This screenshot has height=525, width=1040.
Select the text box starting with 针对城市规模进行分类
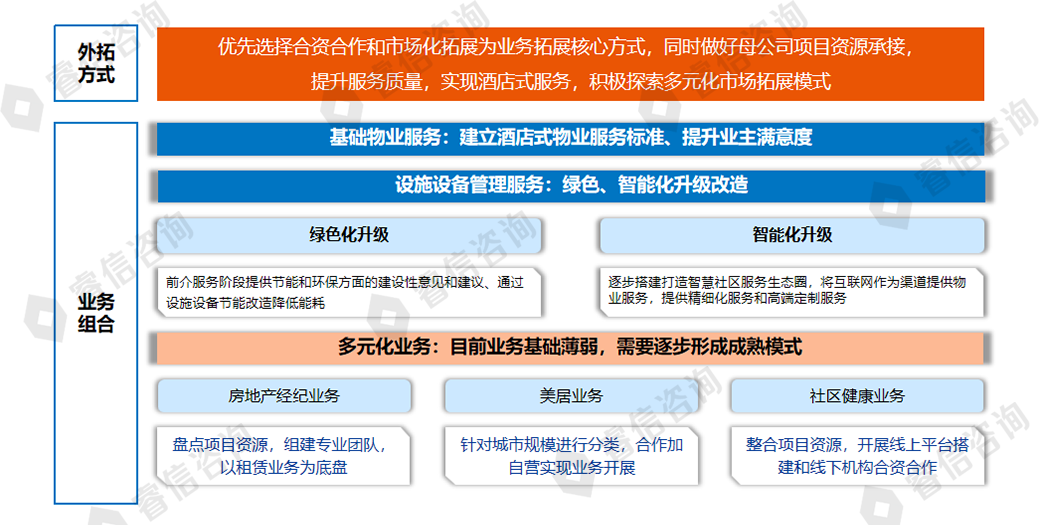571,455
